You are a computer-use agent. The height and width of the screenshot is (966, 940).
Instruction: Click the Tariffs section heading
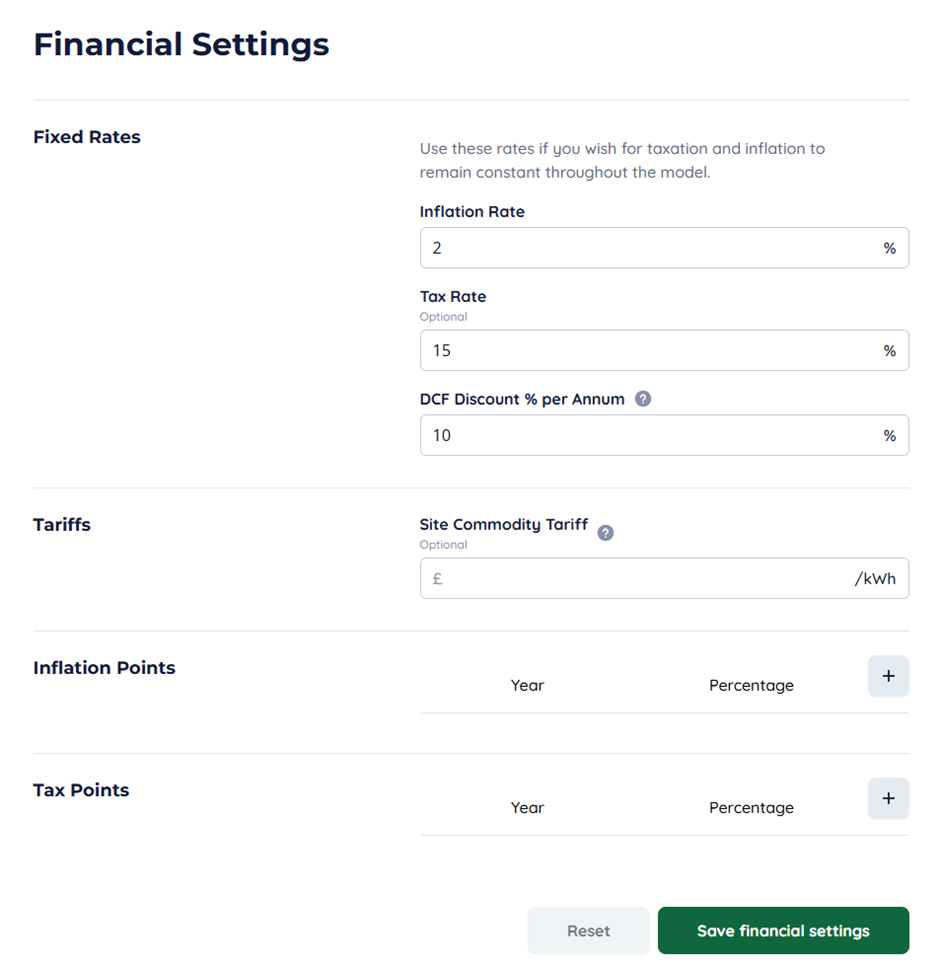tap(61, 524)
